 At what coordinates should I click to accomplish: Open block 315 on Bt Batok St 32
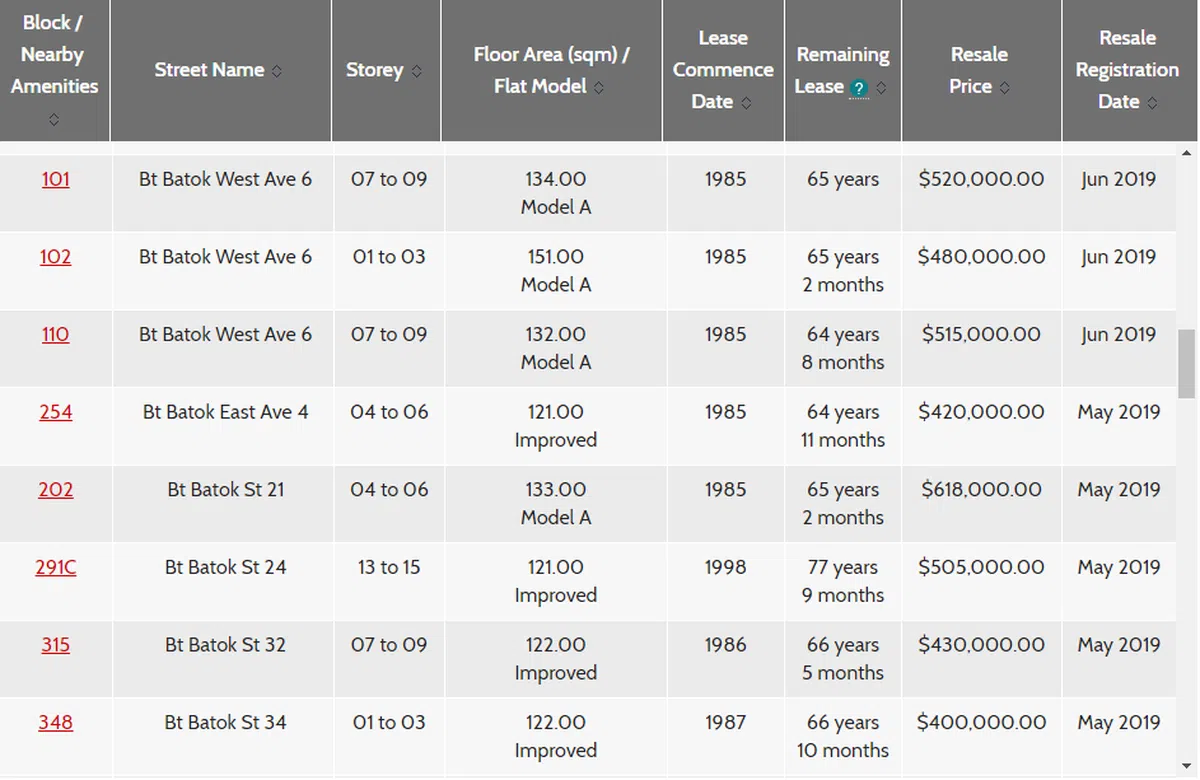pos(56,645)
